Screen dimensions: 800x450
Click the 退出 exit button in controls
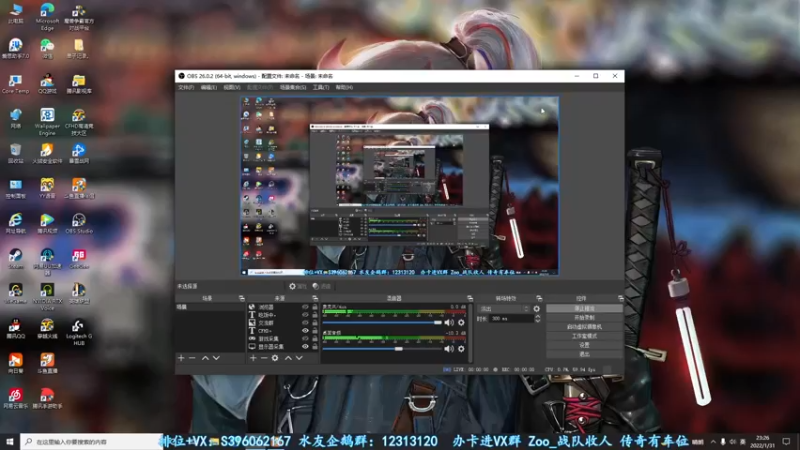[x=584, y=354]
